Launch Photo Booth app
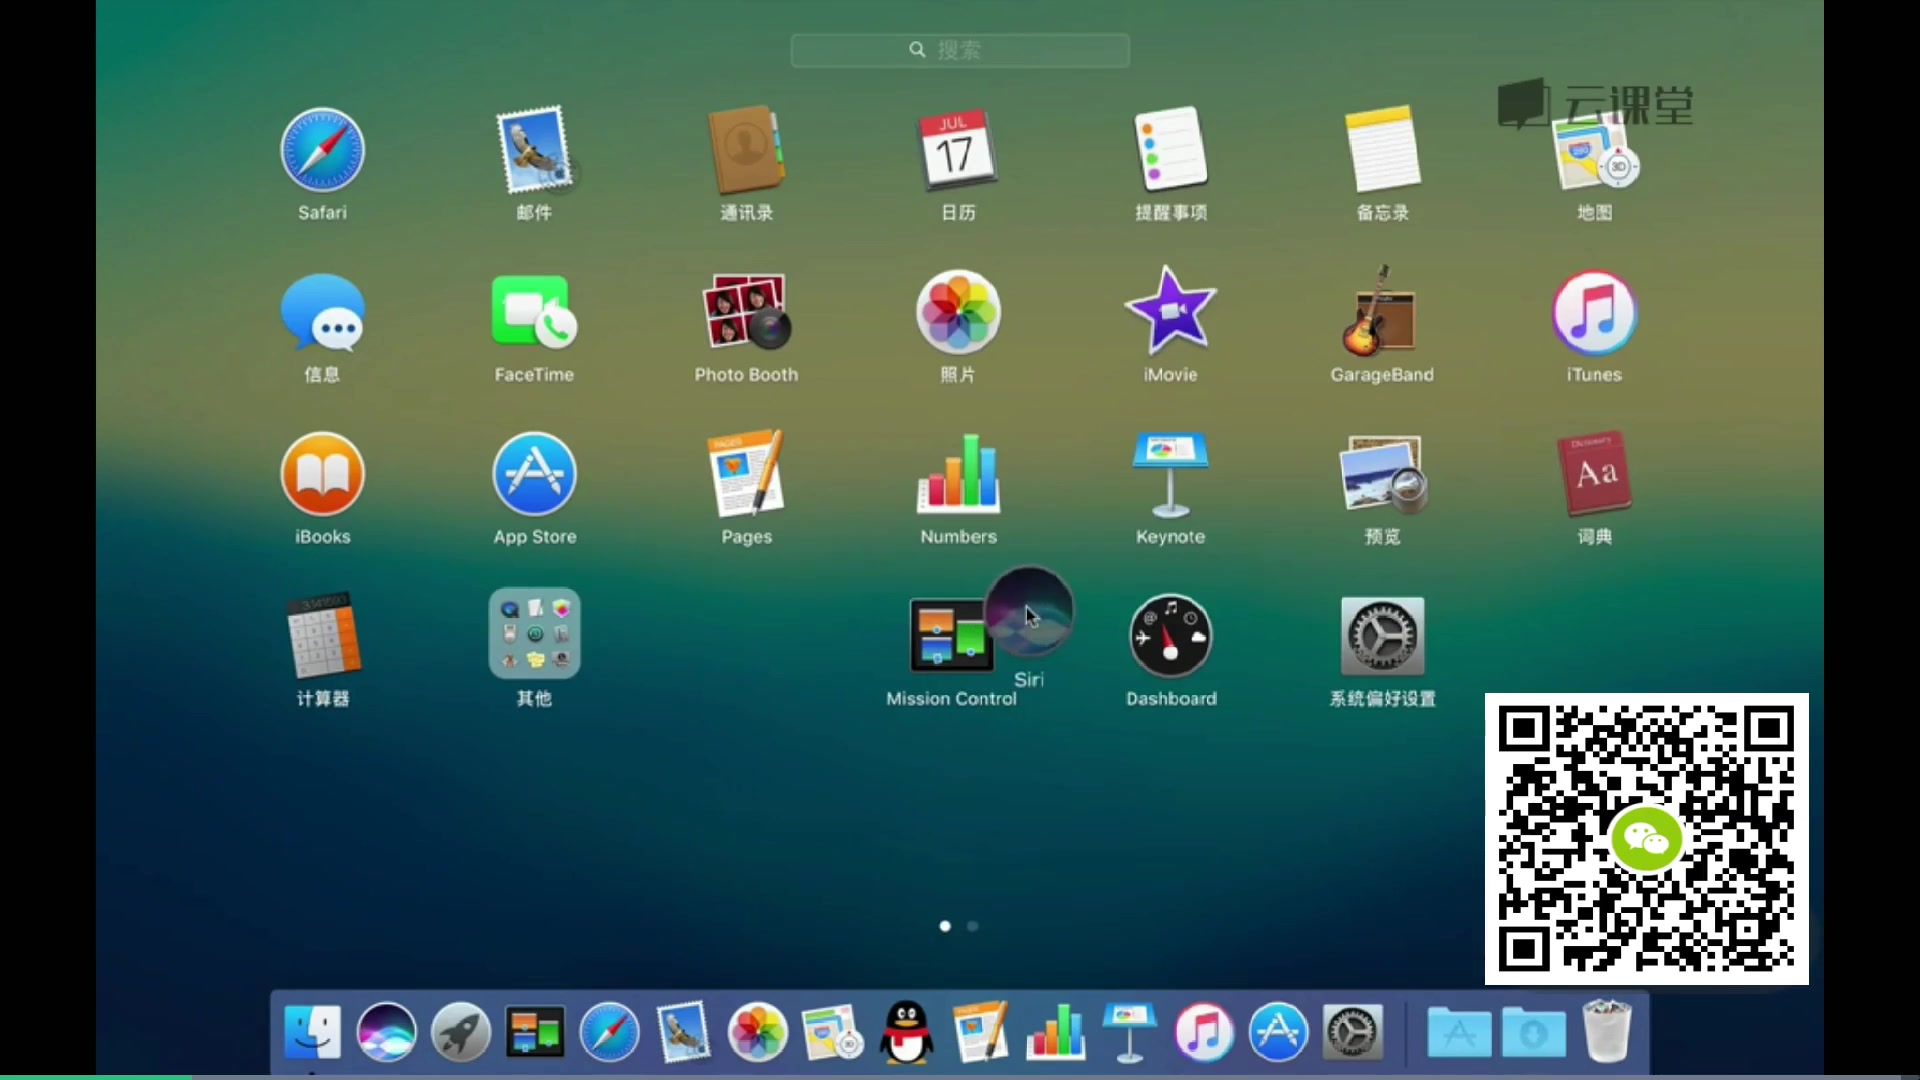1920x1080 pixels. (746, 312)
